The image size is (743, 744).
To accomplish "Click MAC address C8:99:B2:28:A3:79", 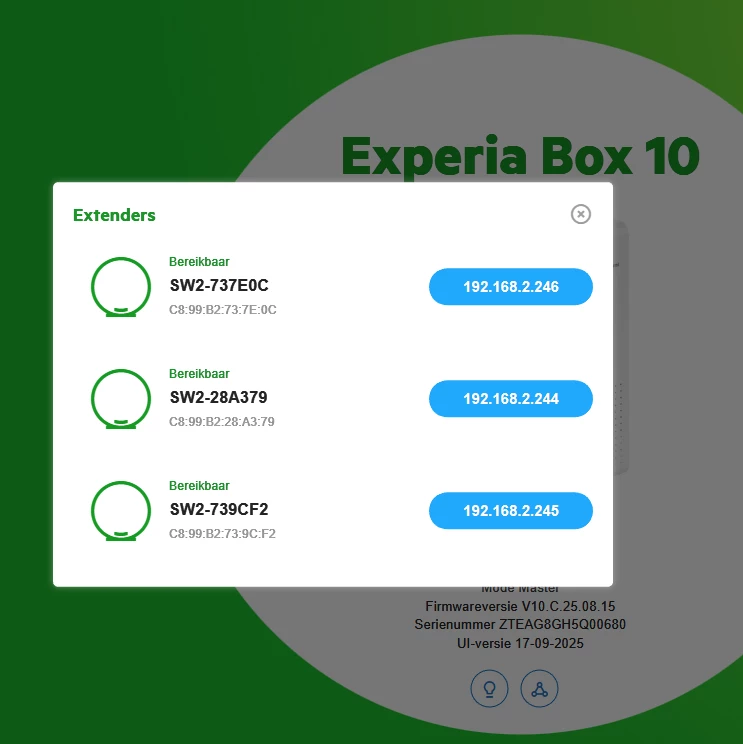I will coord(222,422).
